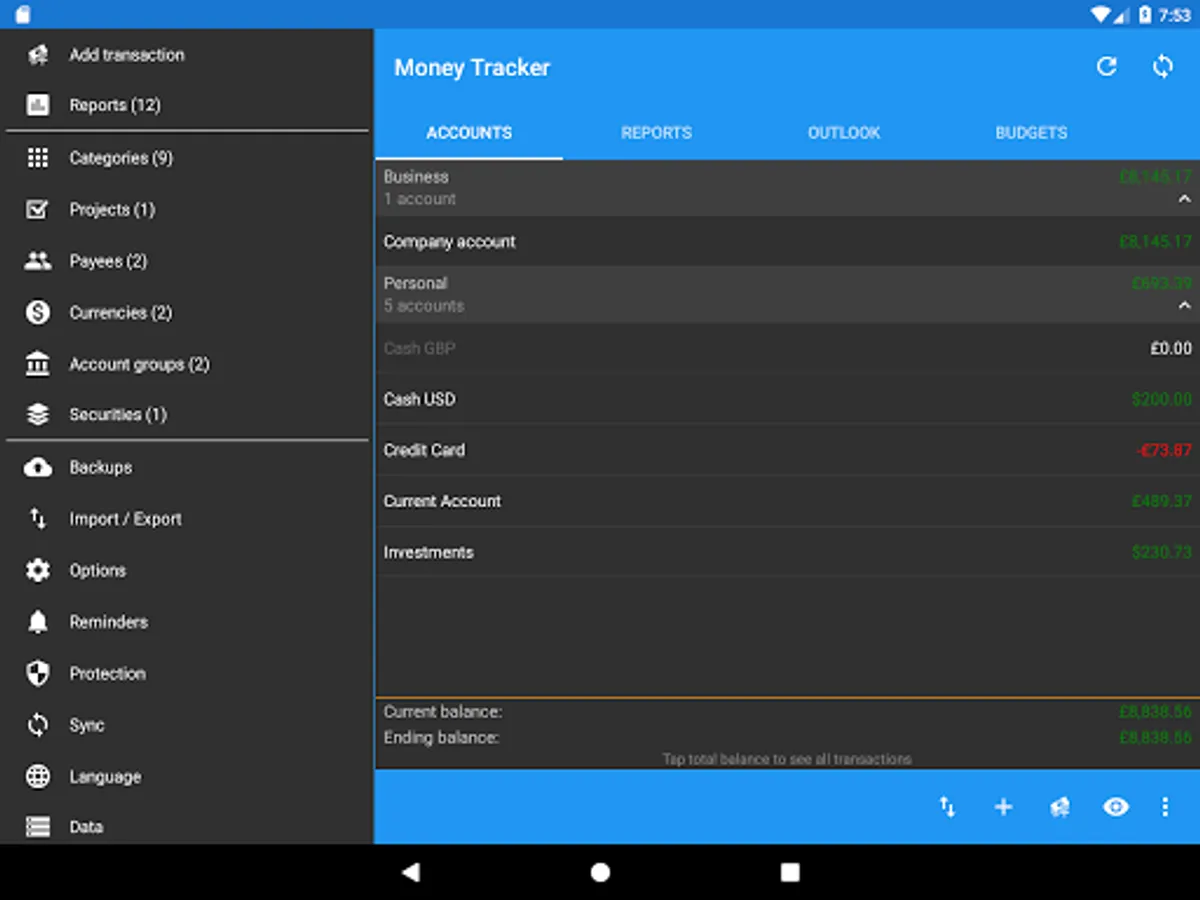Collapse the Personal account group
The width and height of the screenshot is (1200, 900).
point(1185,306)
